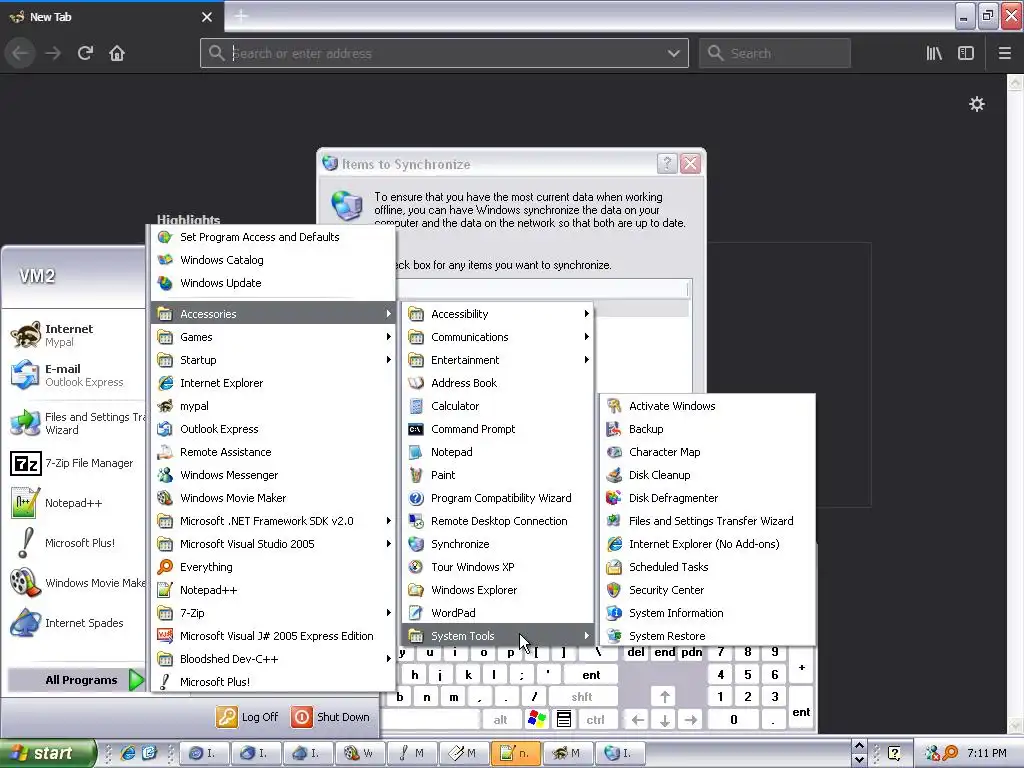Open Activate Windows from System Tools
Viewport: 1024px width, 768px height.
click(x=707, y=406)
